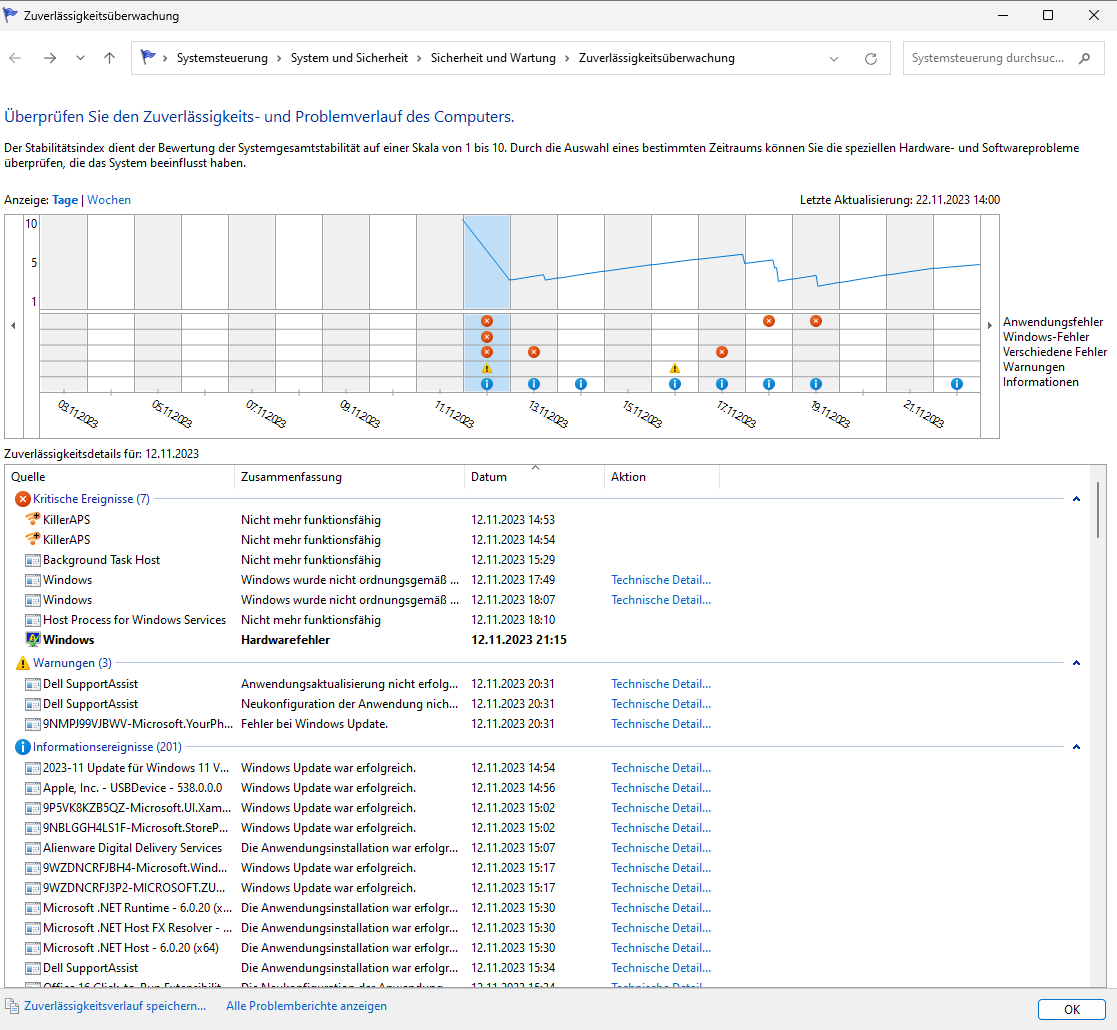Collapse Warnungen group
The width and height of the screenshot is (1117, 1030).
tap(1076, 663)
